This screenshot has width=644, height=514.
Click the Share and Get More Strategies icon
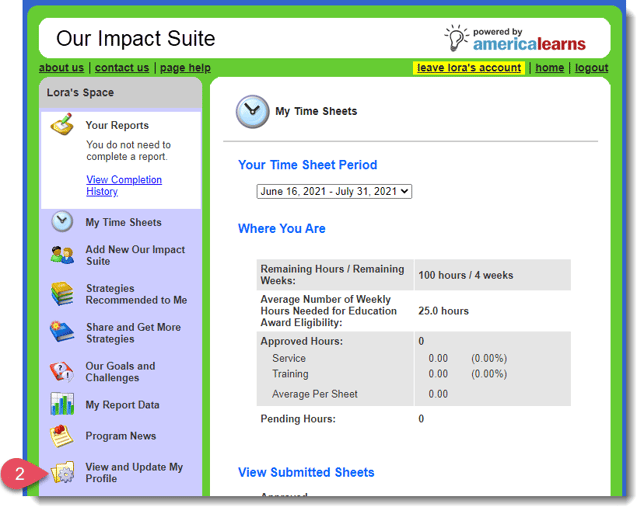tap(62, 333)
